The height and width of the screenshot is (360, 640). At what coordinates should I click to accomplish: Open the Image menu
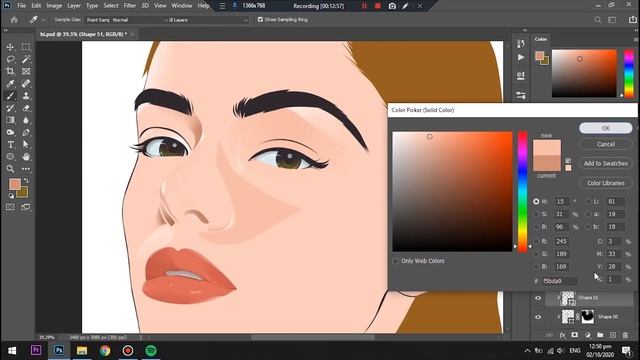click(x=54, y=6)
